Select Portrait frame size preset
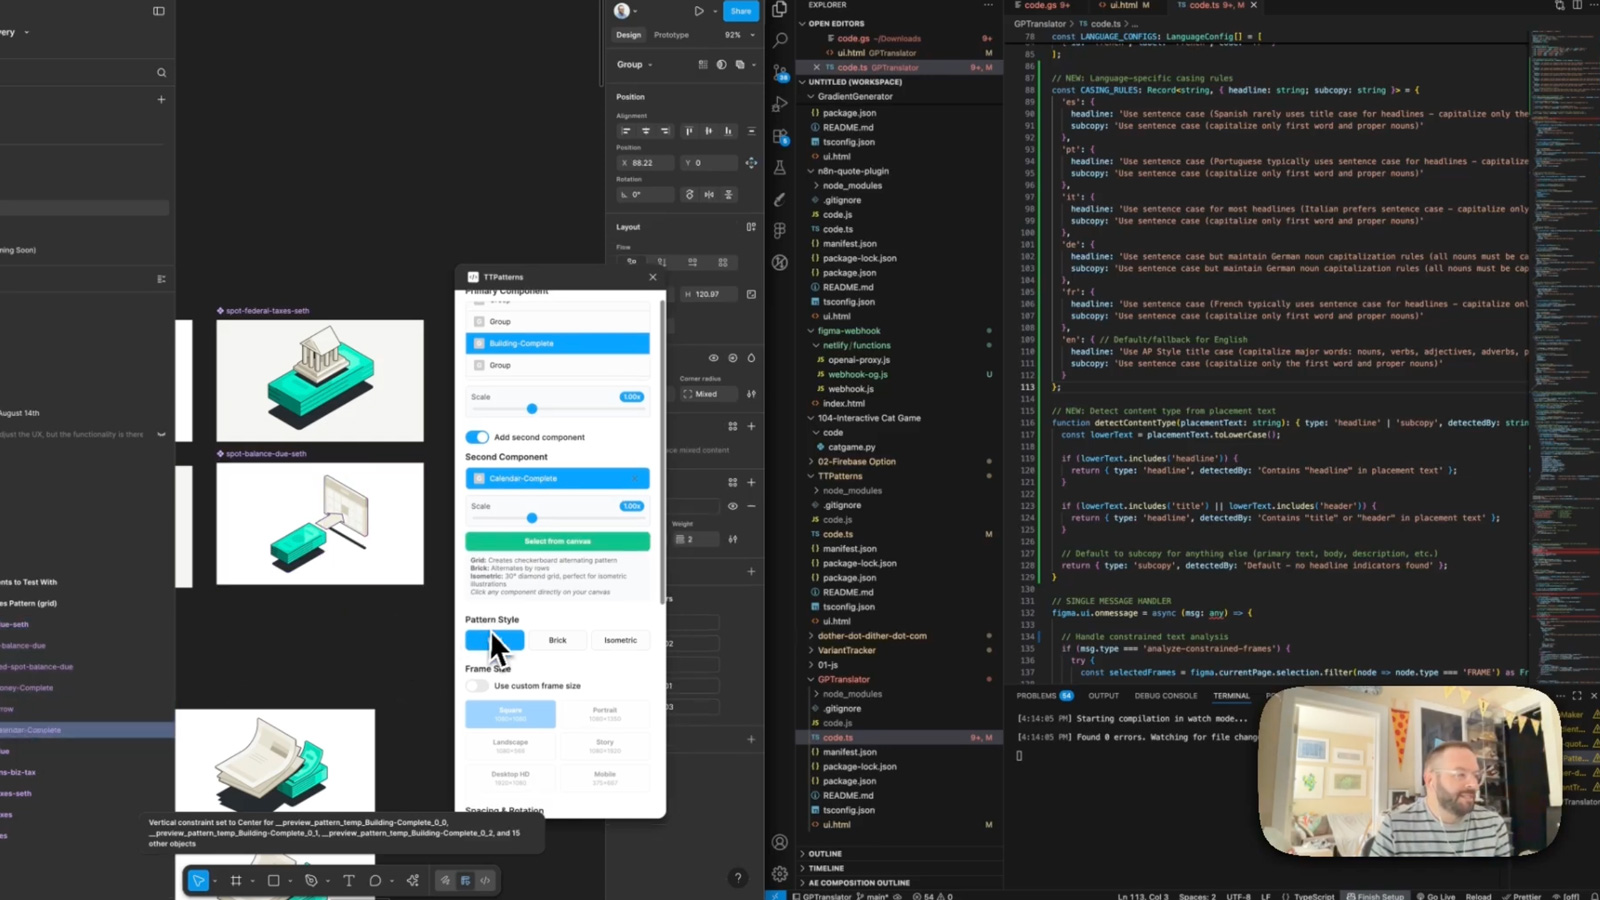 pyautogui.click(x=605, y=714)
